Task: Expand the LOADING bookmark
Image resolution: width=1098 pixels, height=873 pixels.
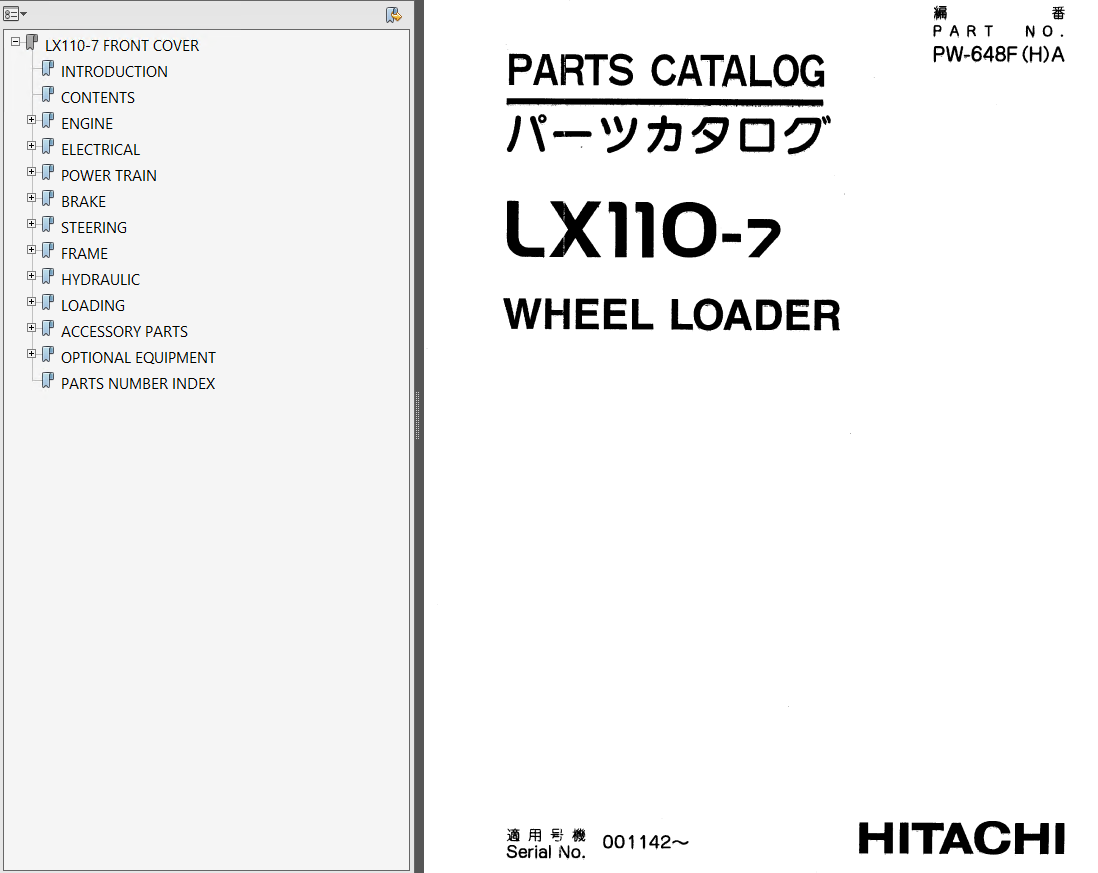Action: pyautogui.click(x=32, y=302)
